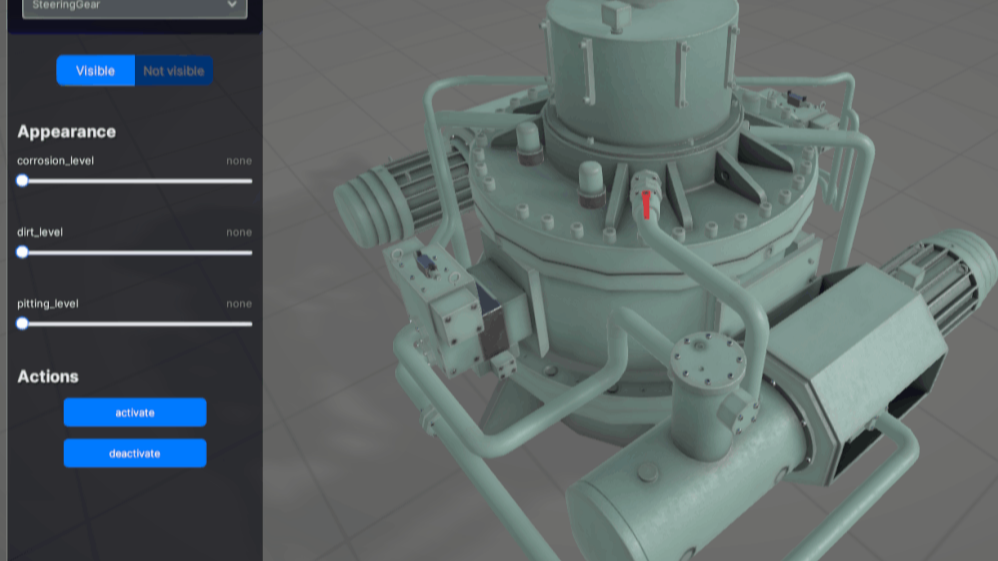Click the dirt_level slider handle
This screenshot has width=998, height=561.
click(22, 252)
